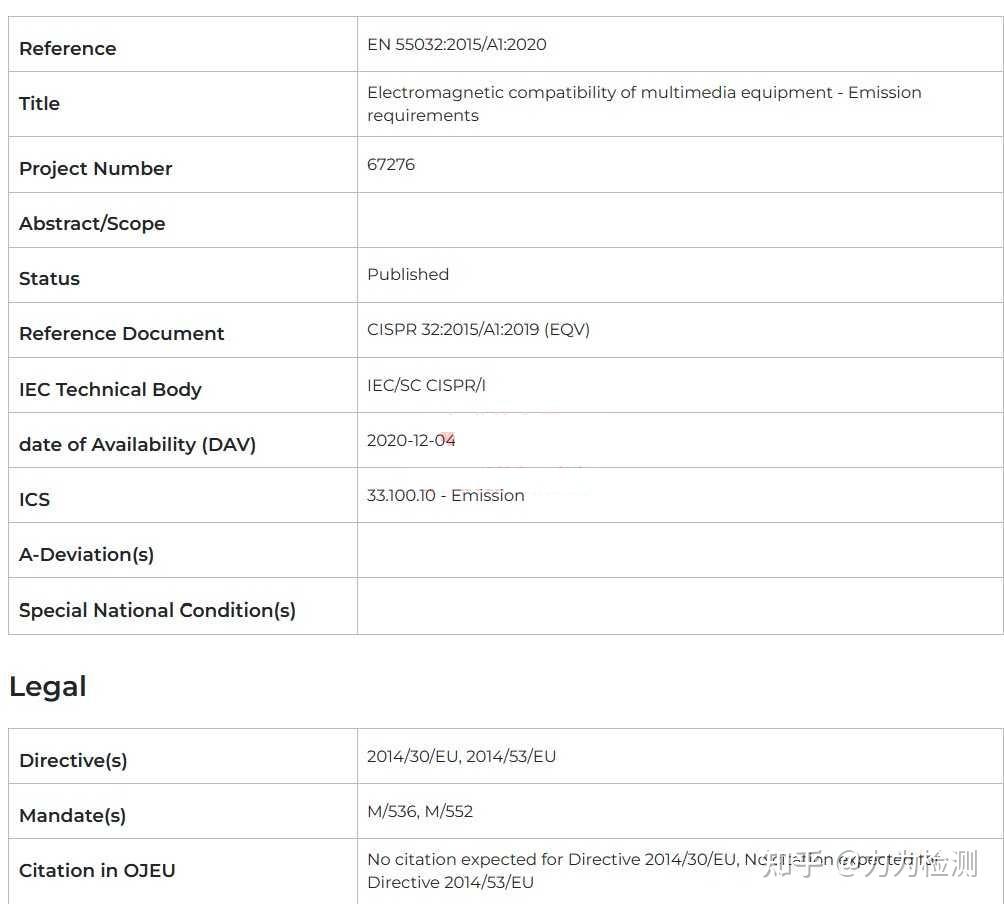This screenshot has width=1004, height=904.
Task: Click the A-Deviation(s) row label
Action: [86, 554]
